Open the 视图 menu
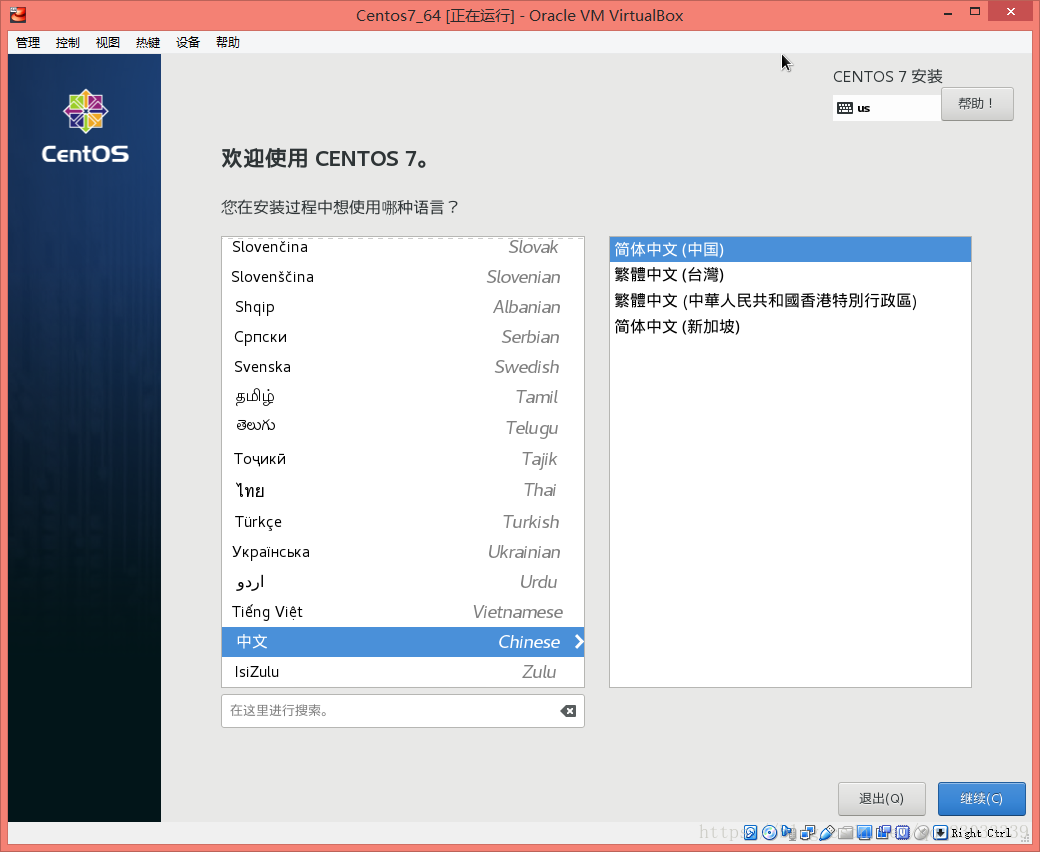1040x852 pixels. 107,42
